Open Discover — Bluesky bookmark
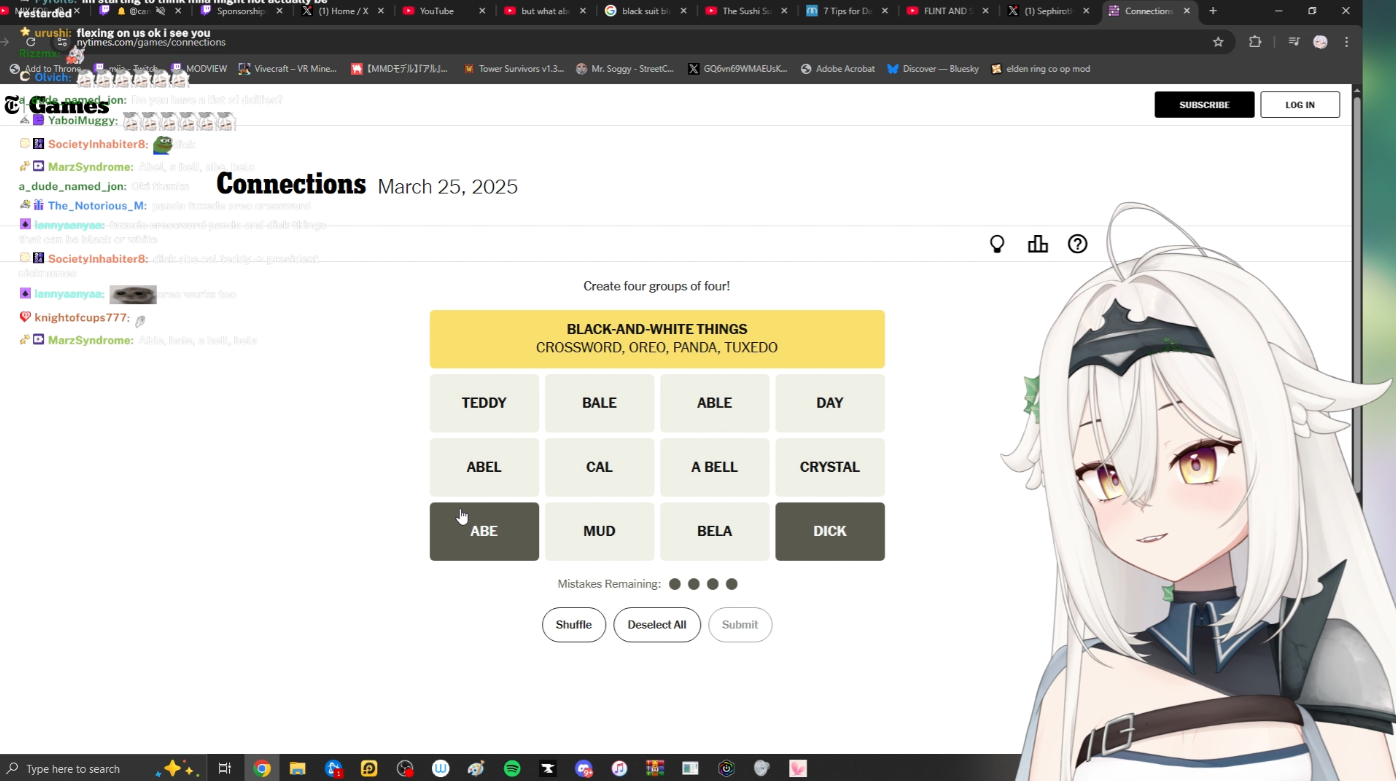 (933, 69)
